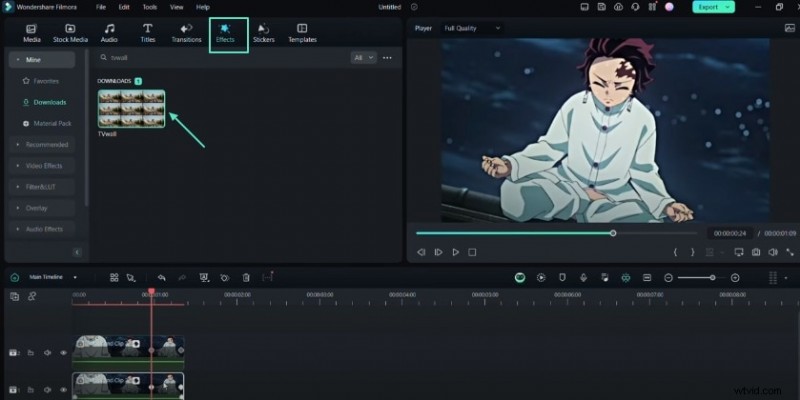The image size is (800, 400).
Task: Adjust the timeline zoom slider
Action: tap(712, 278)
